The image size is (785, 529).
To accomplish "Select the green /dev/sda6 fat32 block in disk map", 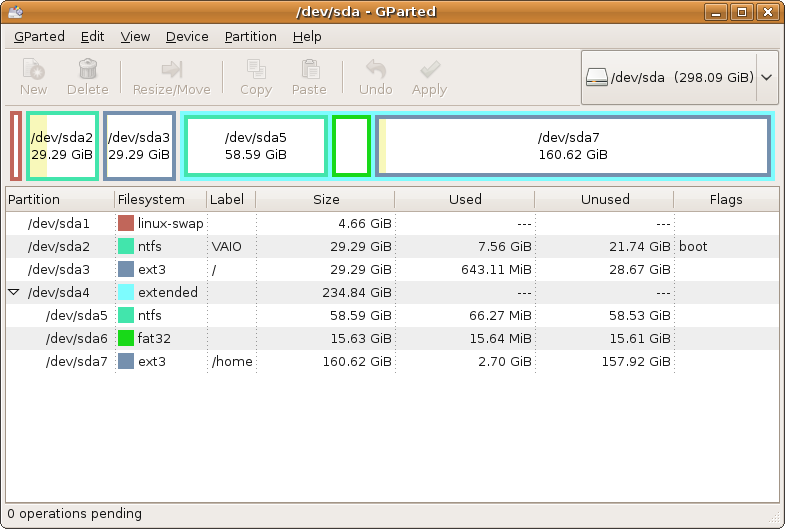I will 351,146.
